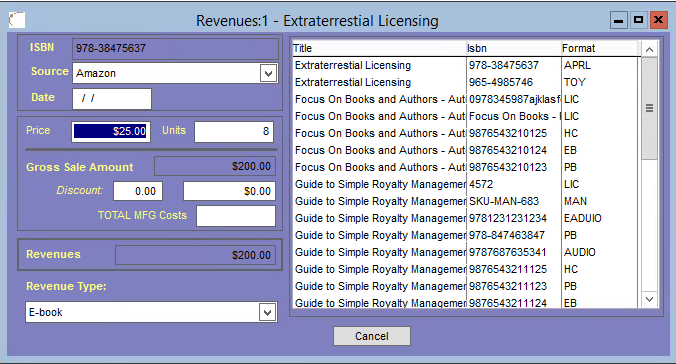This screenshot has height=364, width=676.
Task: Select the row with ISBN 9787687635341
Action: (465, 252)
